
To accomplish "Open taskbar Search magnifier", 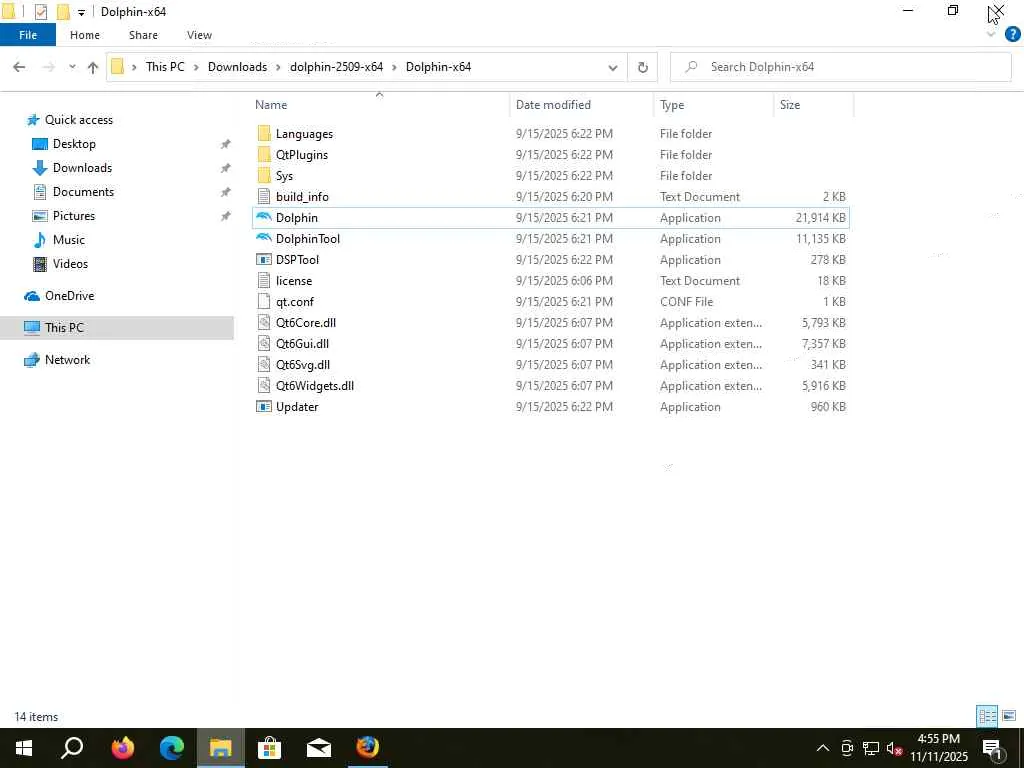I will point(72,748).
